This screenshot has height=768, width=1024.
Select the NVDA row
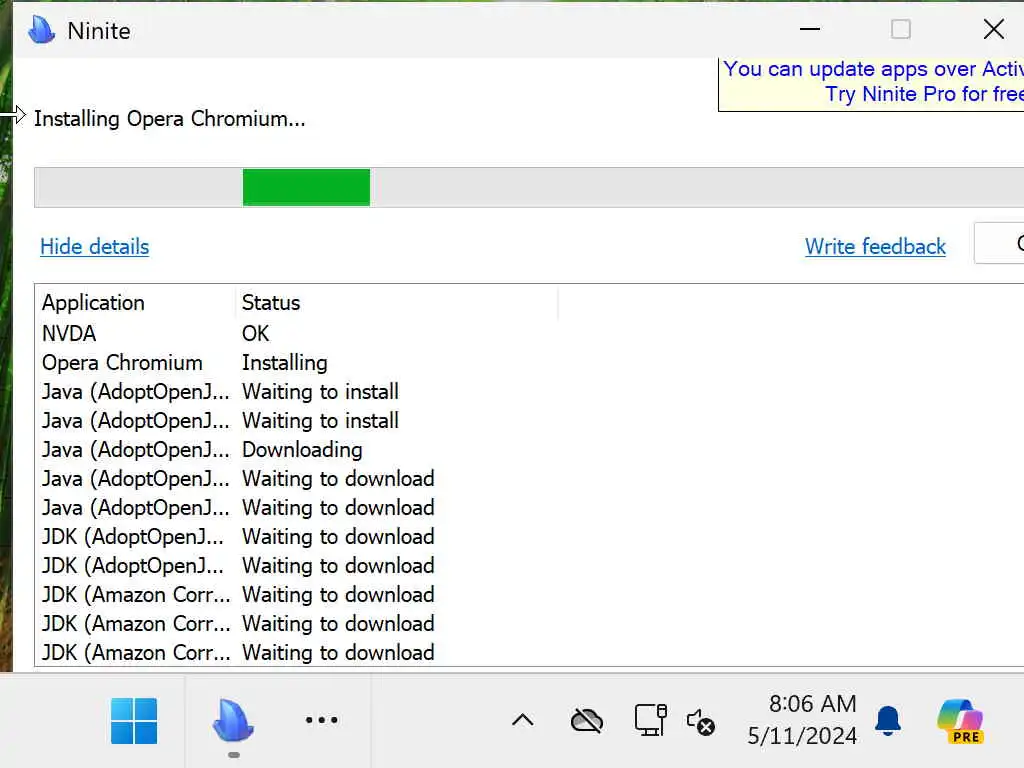tap(529, 334)
